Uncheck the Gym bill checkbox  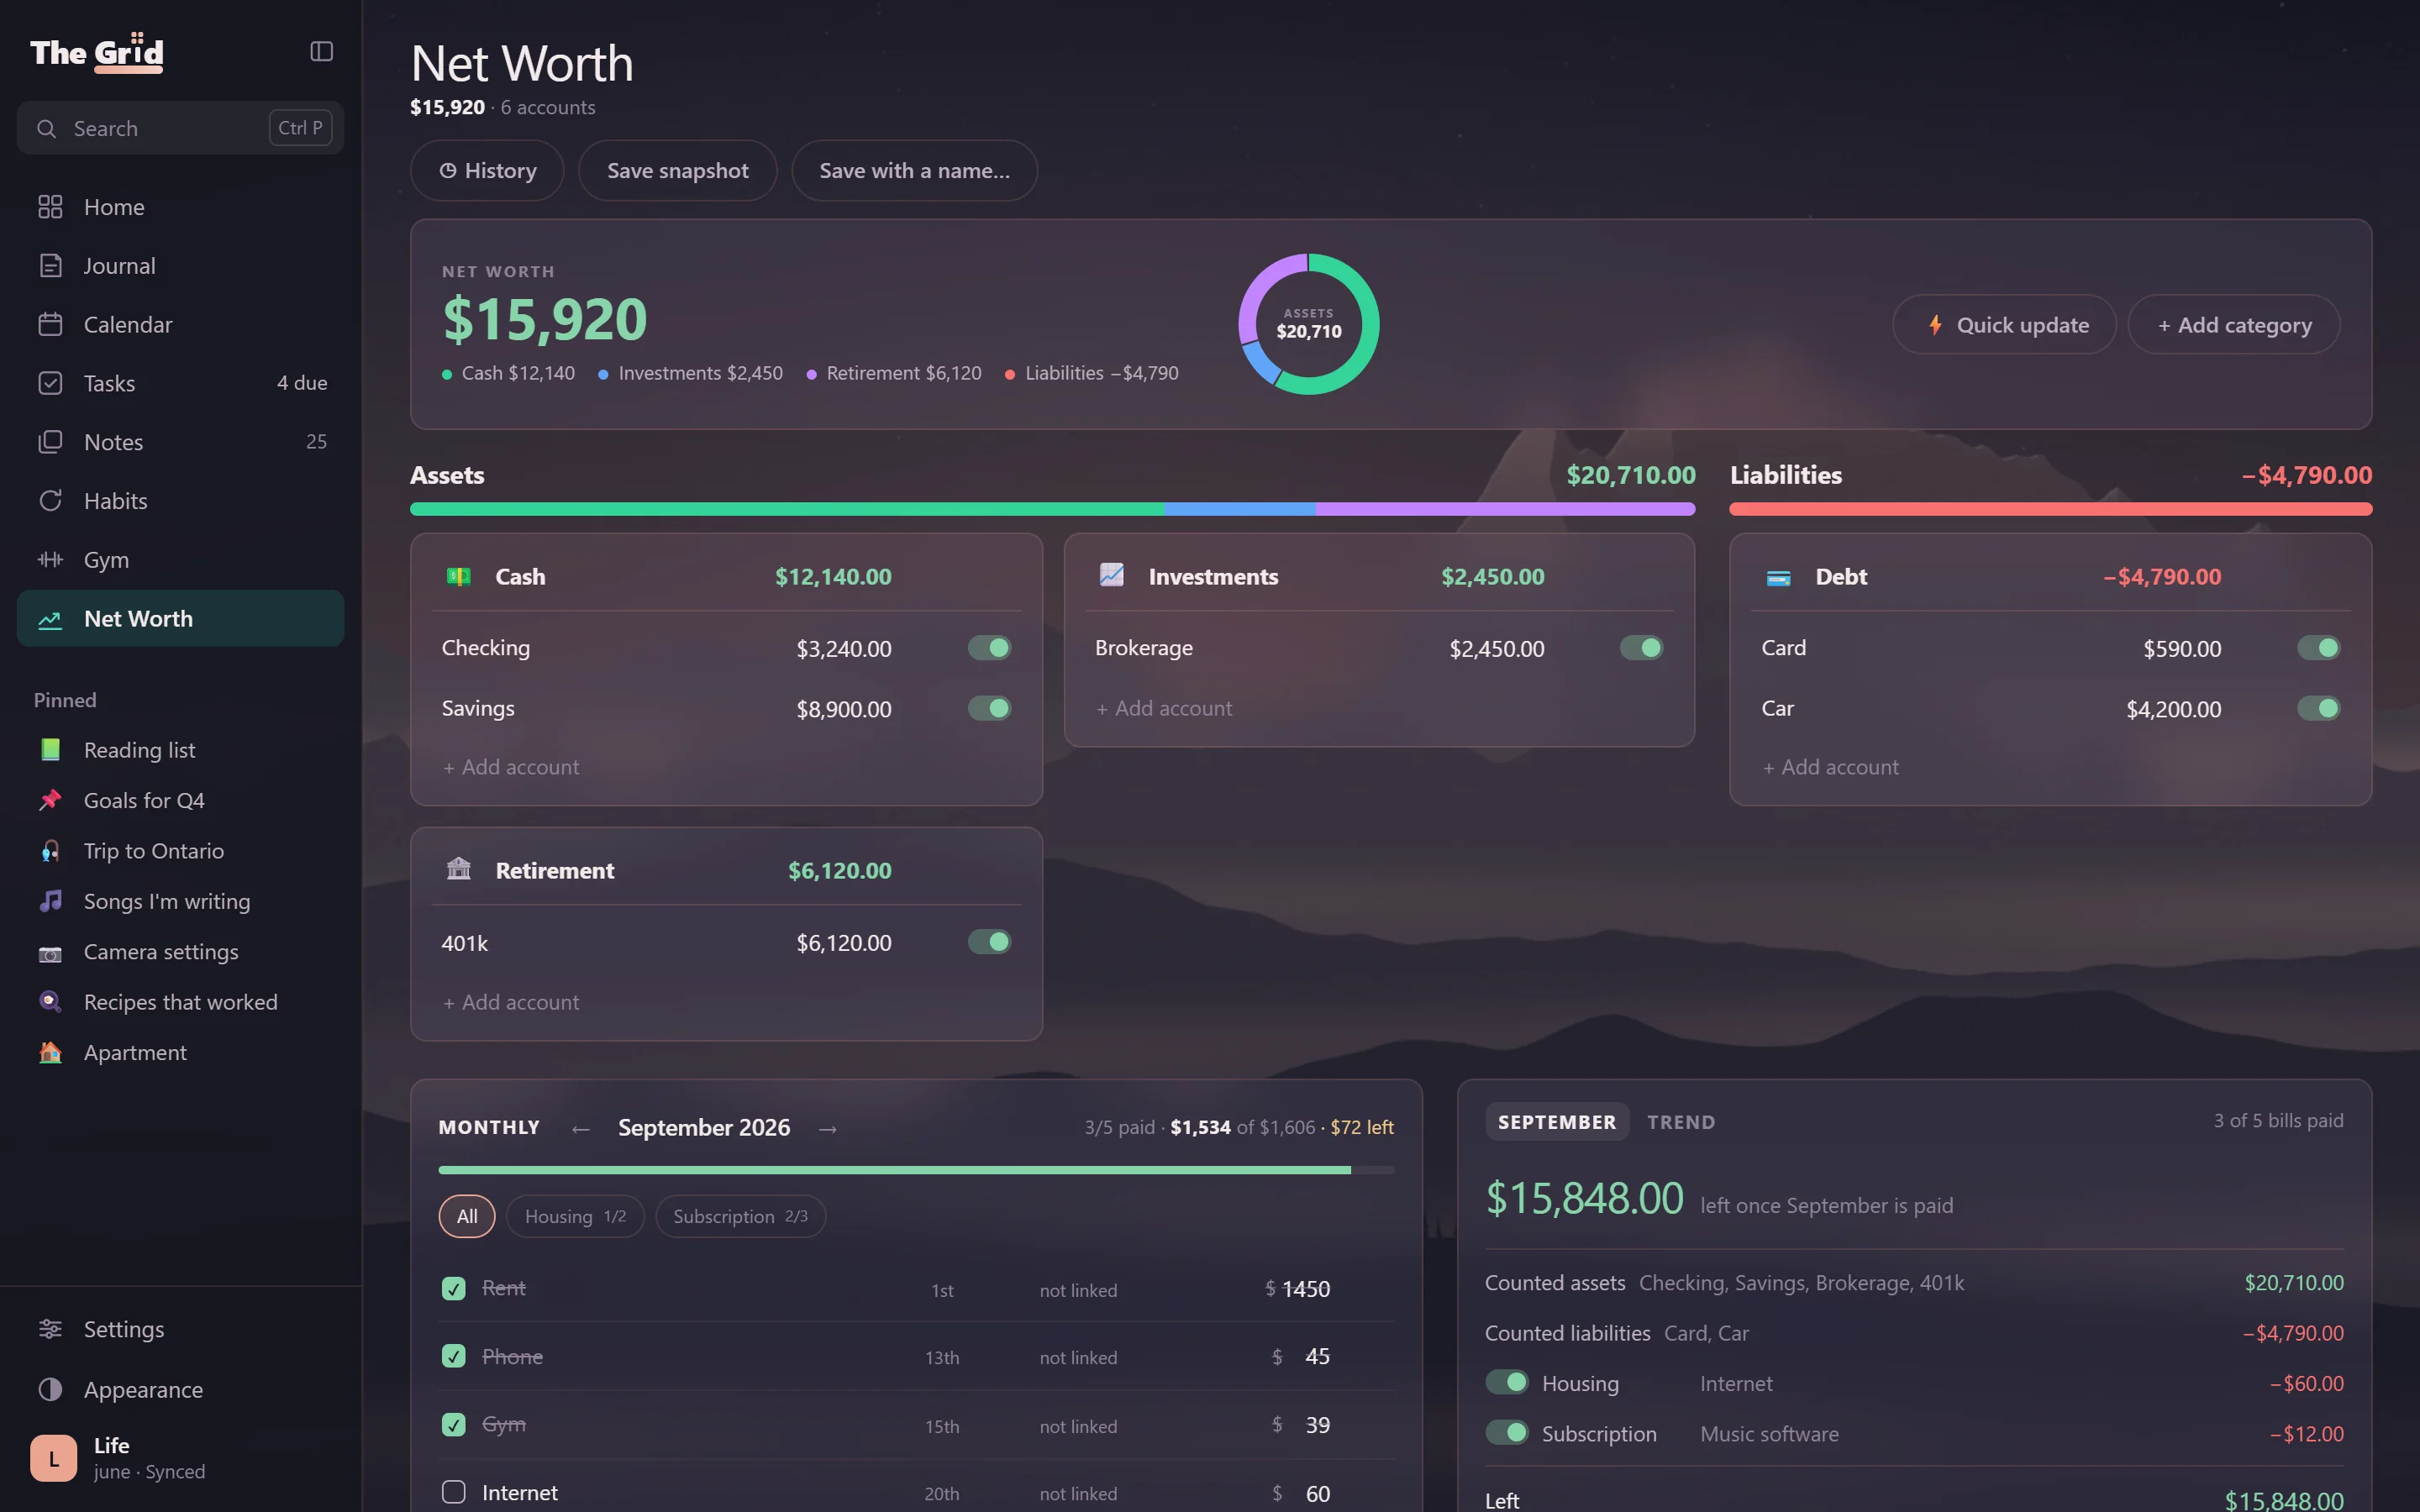tap(453, 1424)
